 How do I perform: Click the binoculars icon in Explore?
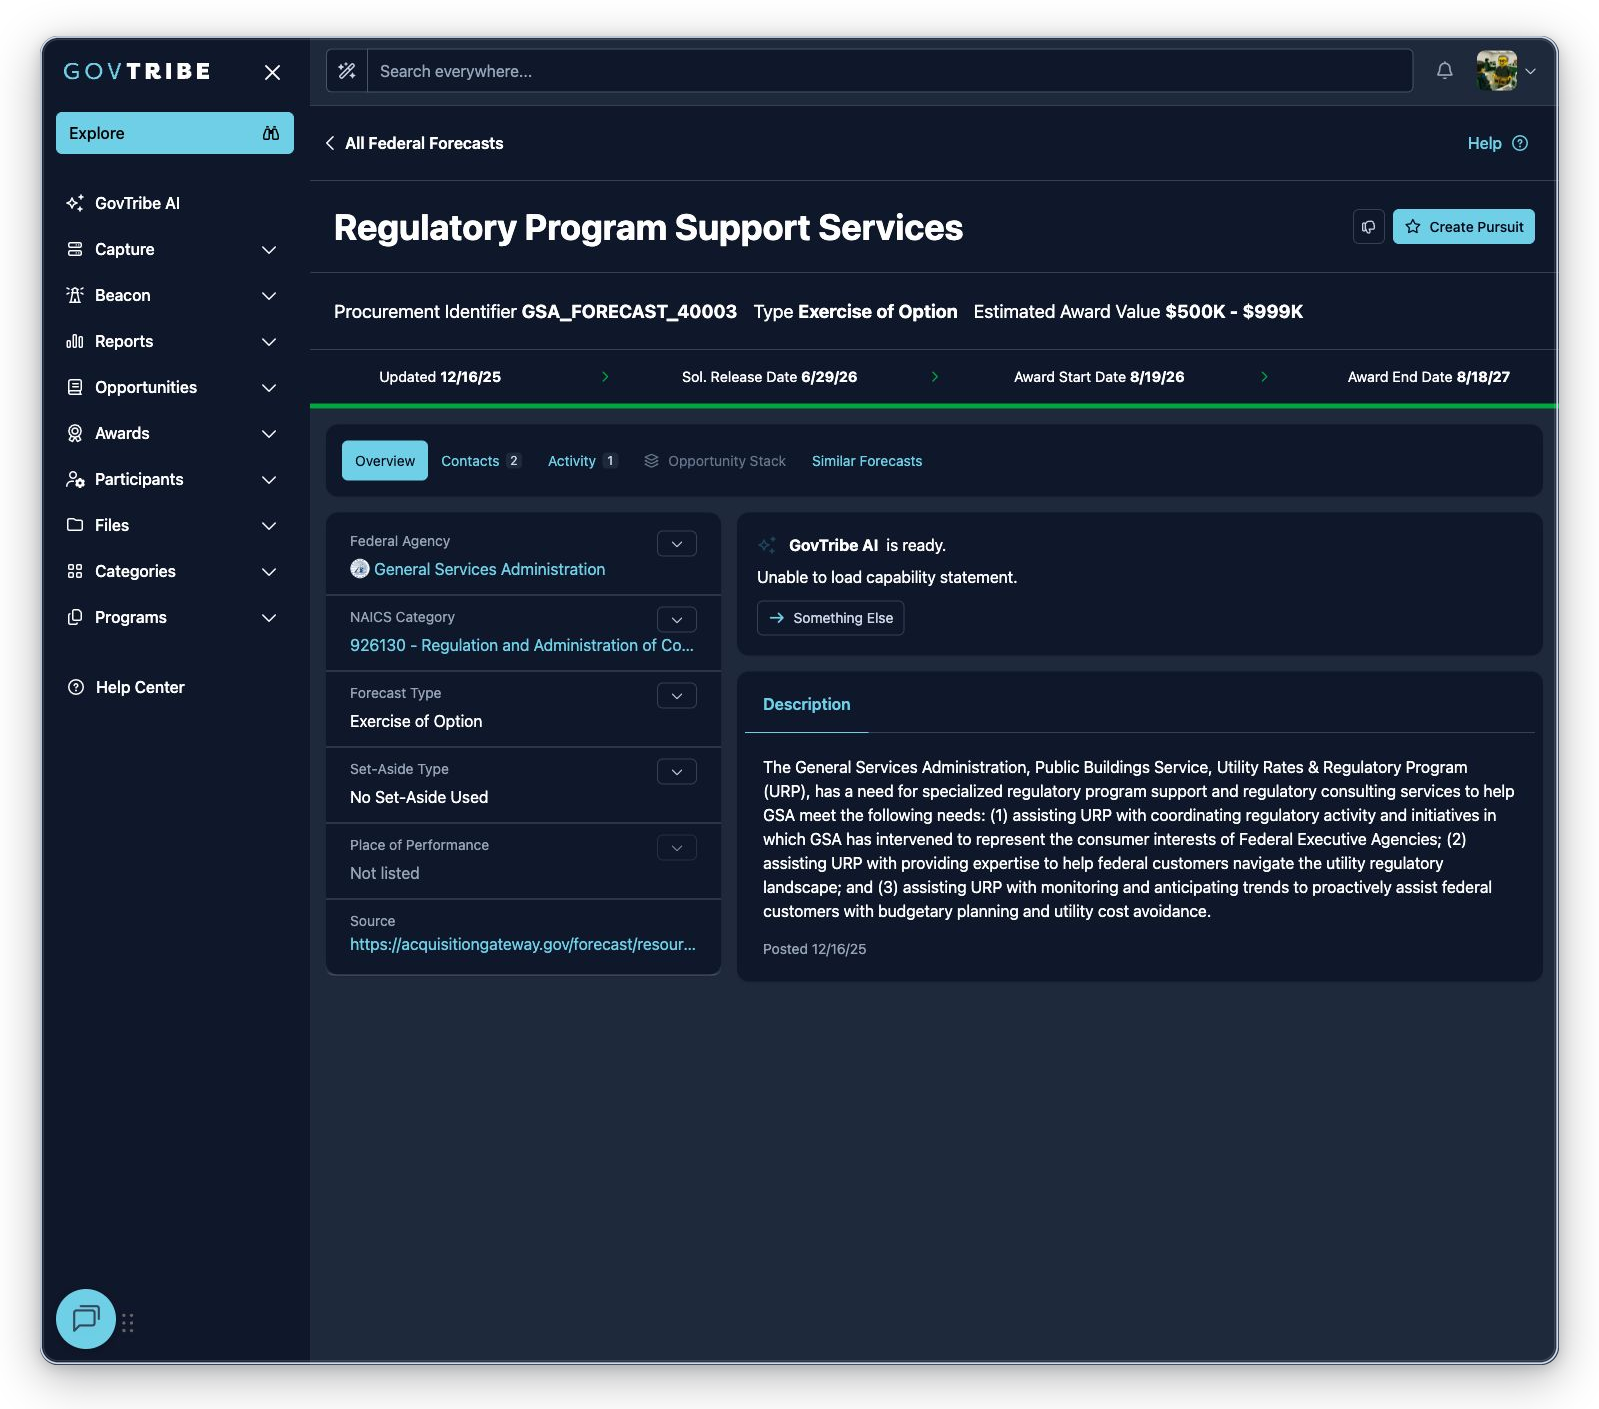pos(271,133)
